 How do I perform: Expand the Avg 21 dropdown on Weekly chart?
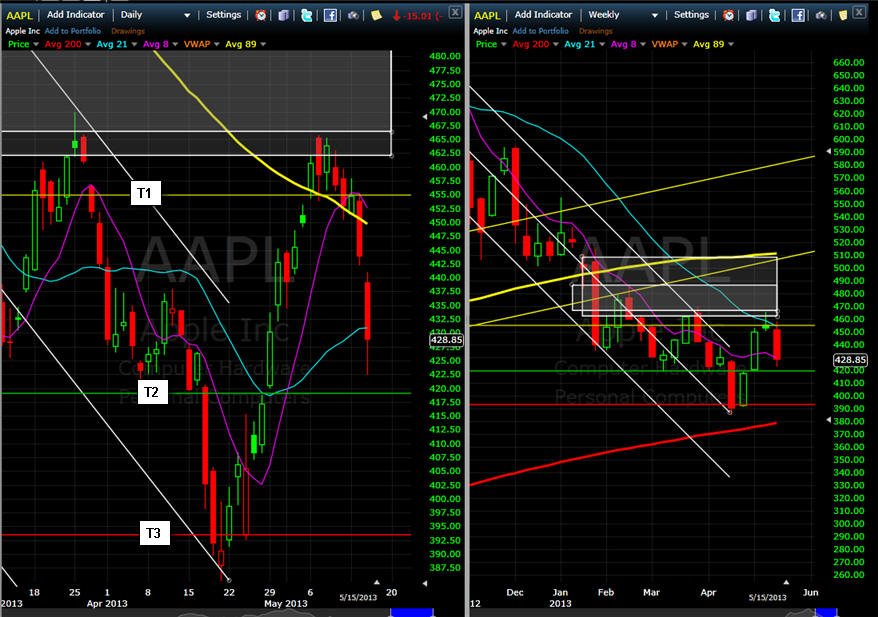coord(602,44)
